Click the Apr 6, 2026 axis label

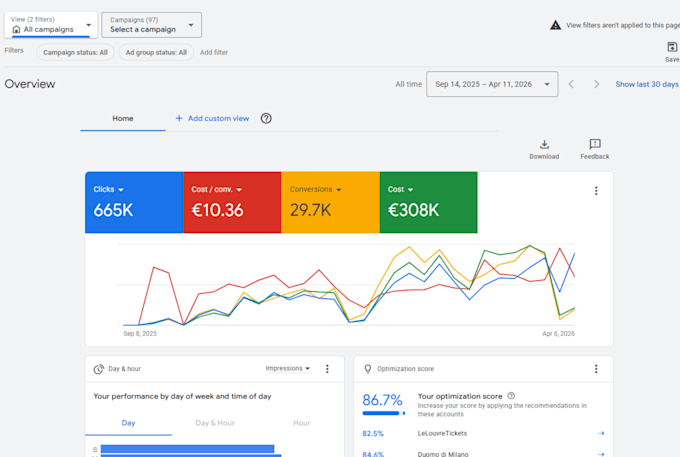pos(558,333)
